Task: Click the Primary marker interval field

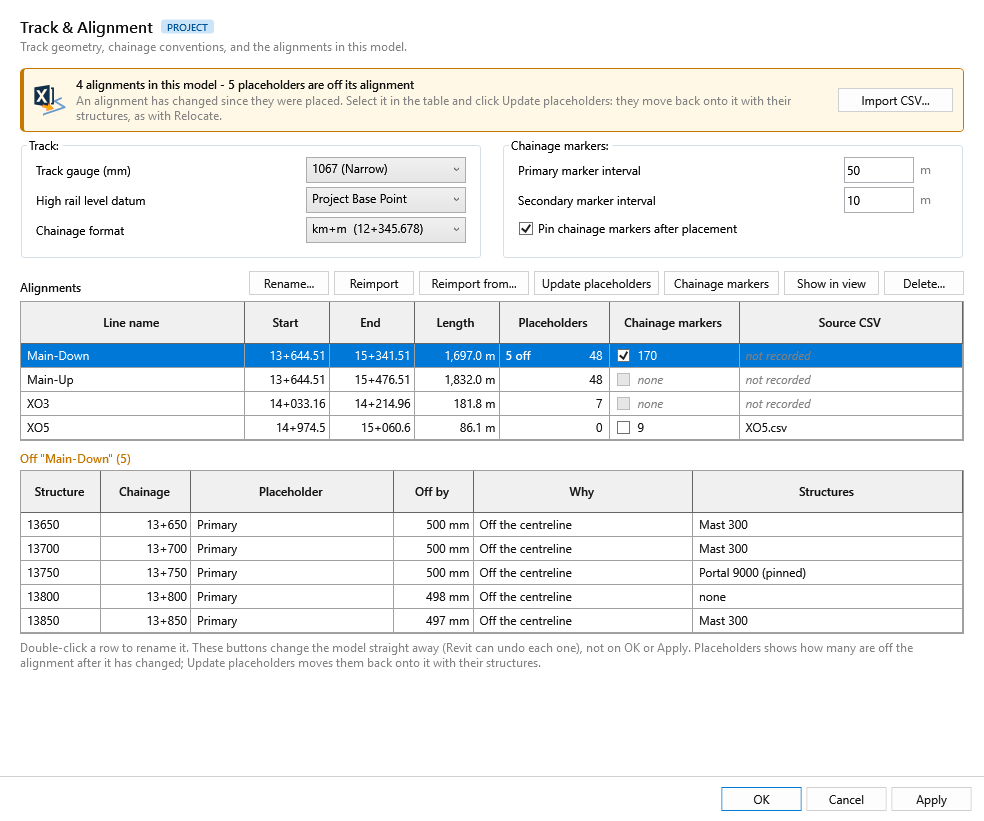Action: click(878, 170)
